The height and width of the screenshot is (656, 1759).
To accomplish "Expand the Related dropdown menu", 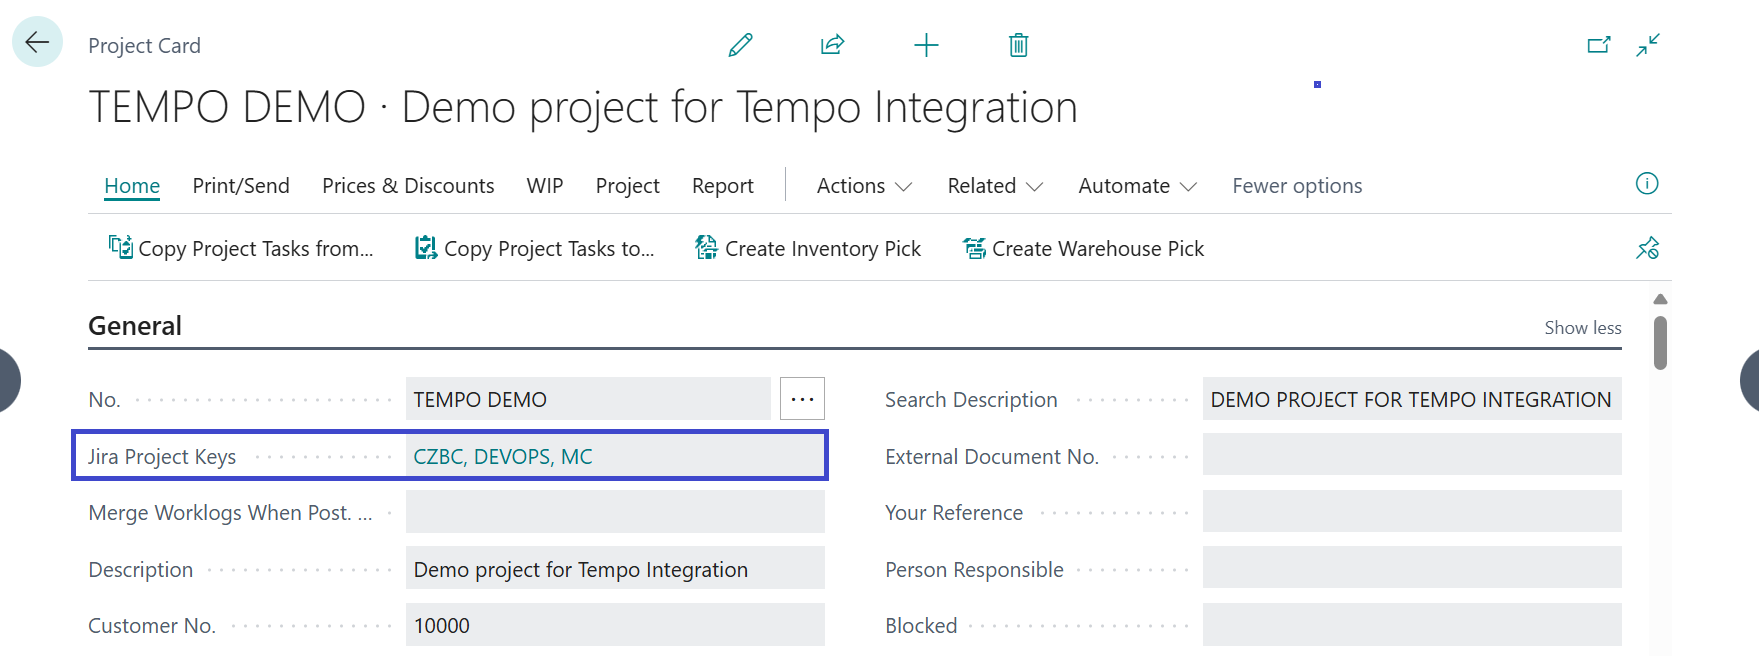I will point(995,186).
